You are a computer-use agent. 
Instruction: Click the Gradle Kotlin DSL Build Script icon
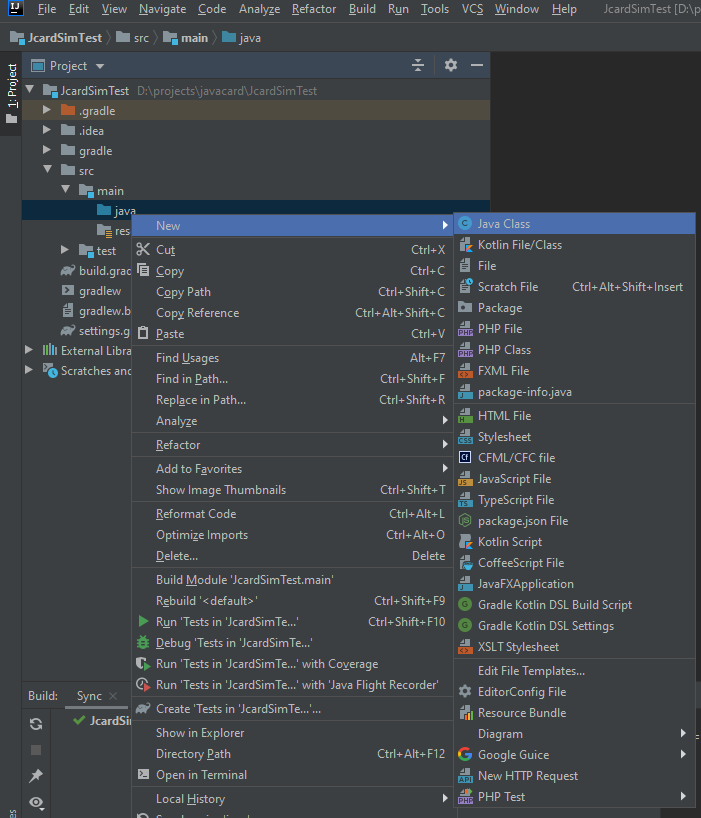click(x=465, y=605)
